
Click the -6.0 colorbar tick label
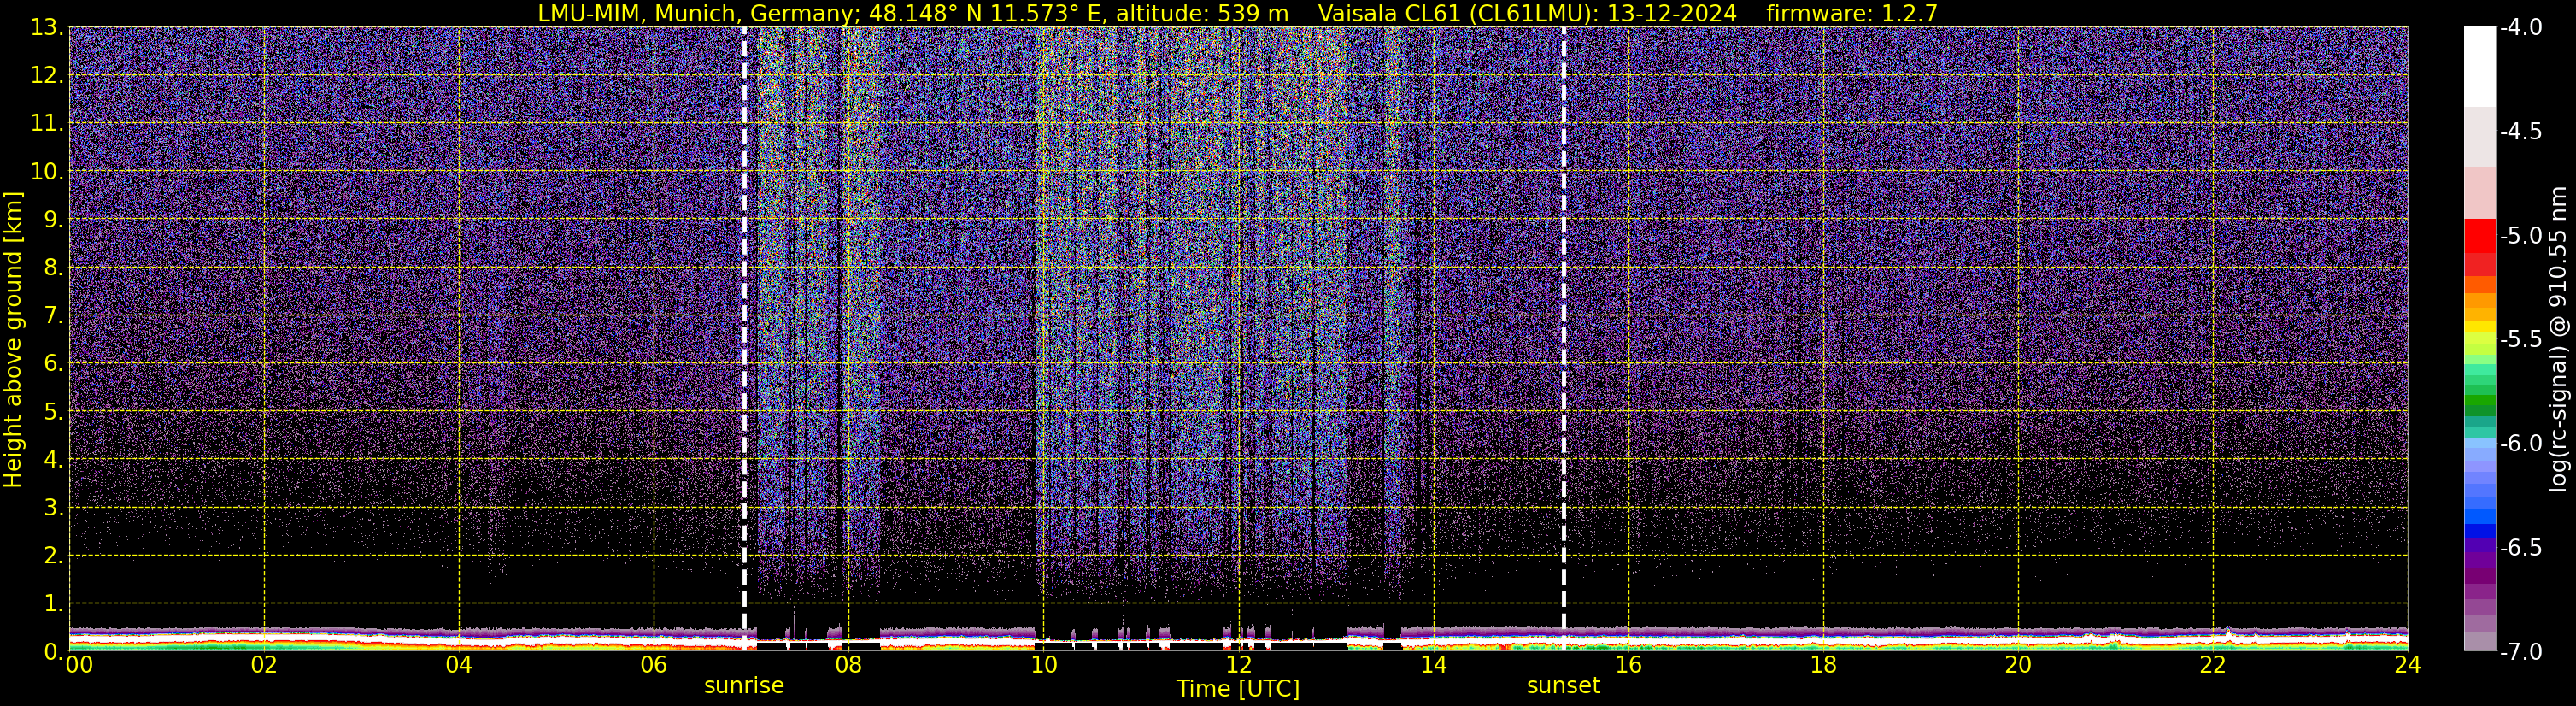[x=2521, y=444]
